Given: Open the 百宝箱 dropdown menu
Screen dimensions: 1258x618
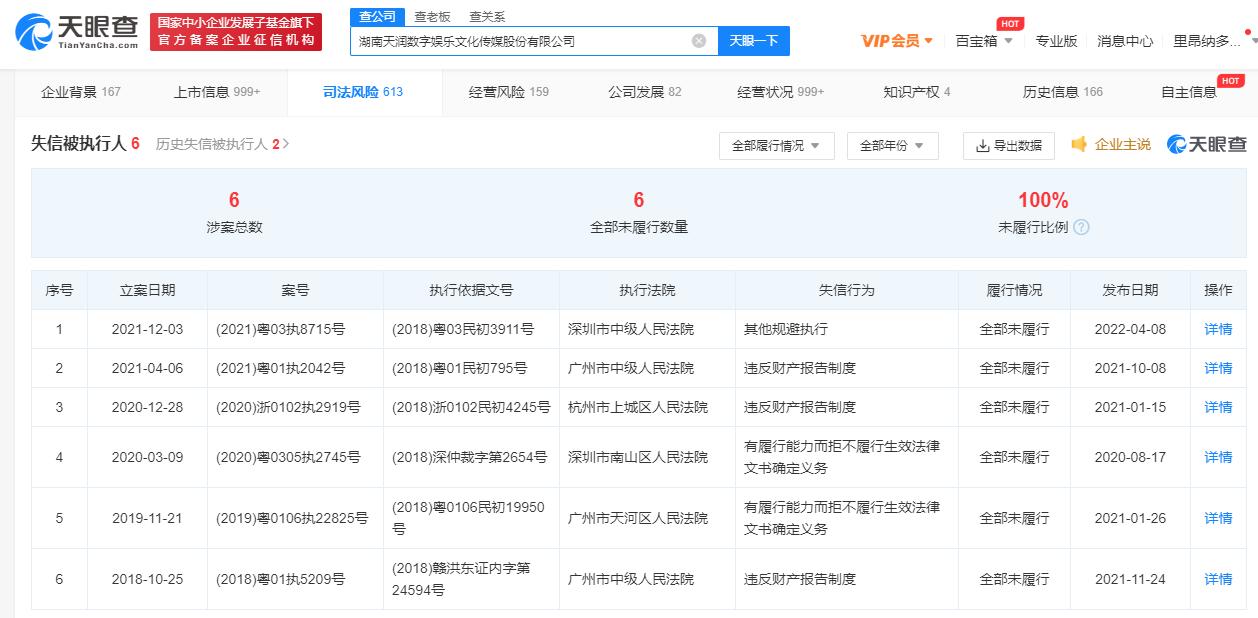Looking at the screenshot, I should pyautogui.click(x=984, y=41).
